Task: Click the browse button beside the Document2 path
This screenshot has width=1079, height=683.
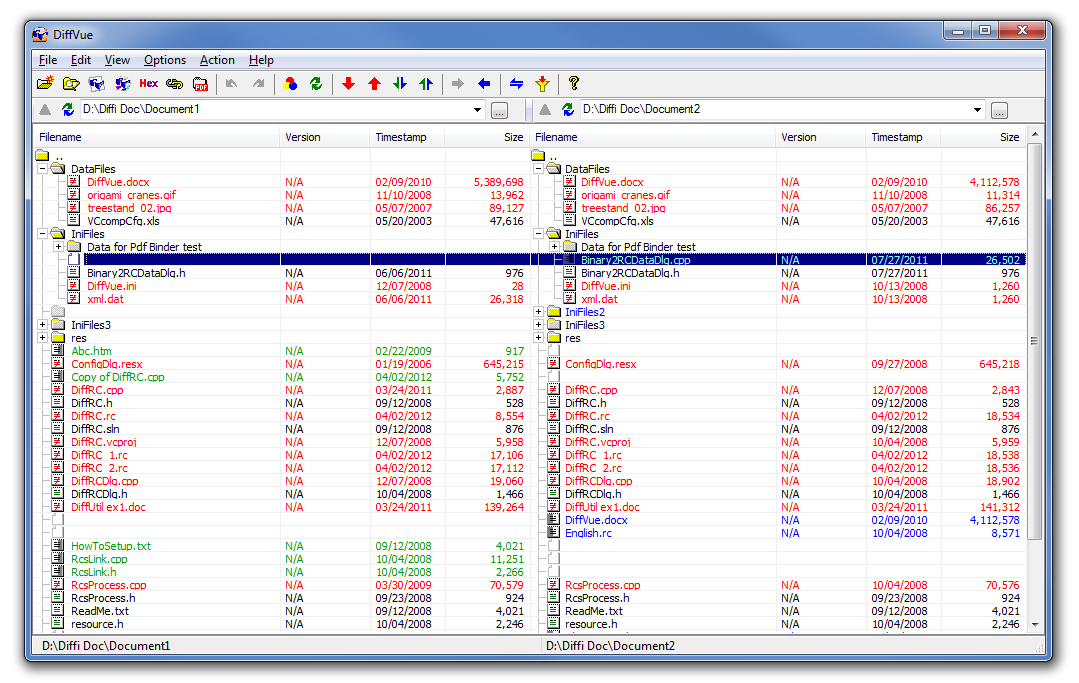Action: (x=999, y=110)
